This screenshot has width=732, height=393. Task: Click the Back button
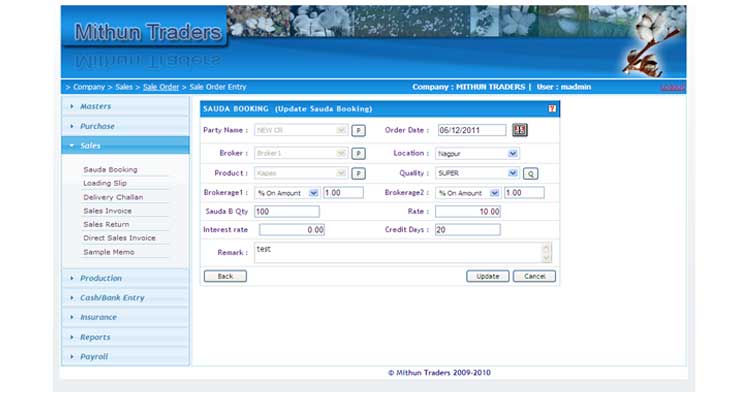click(x=225, y=276)
